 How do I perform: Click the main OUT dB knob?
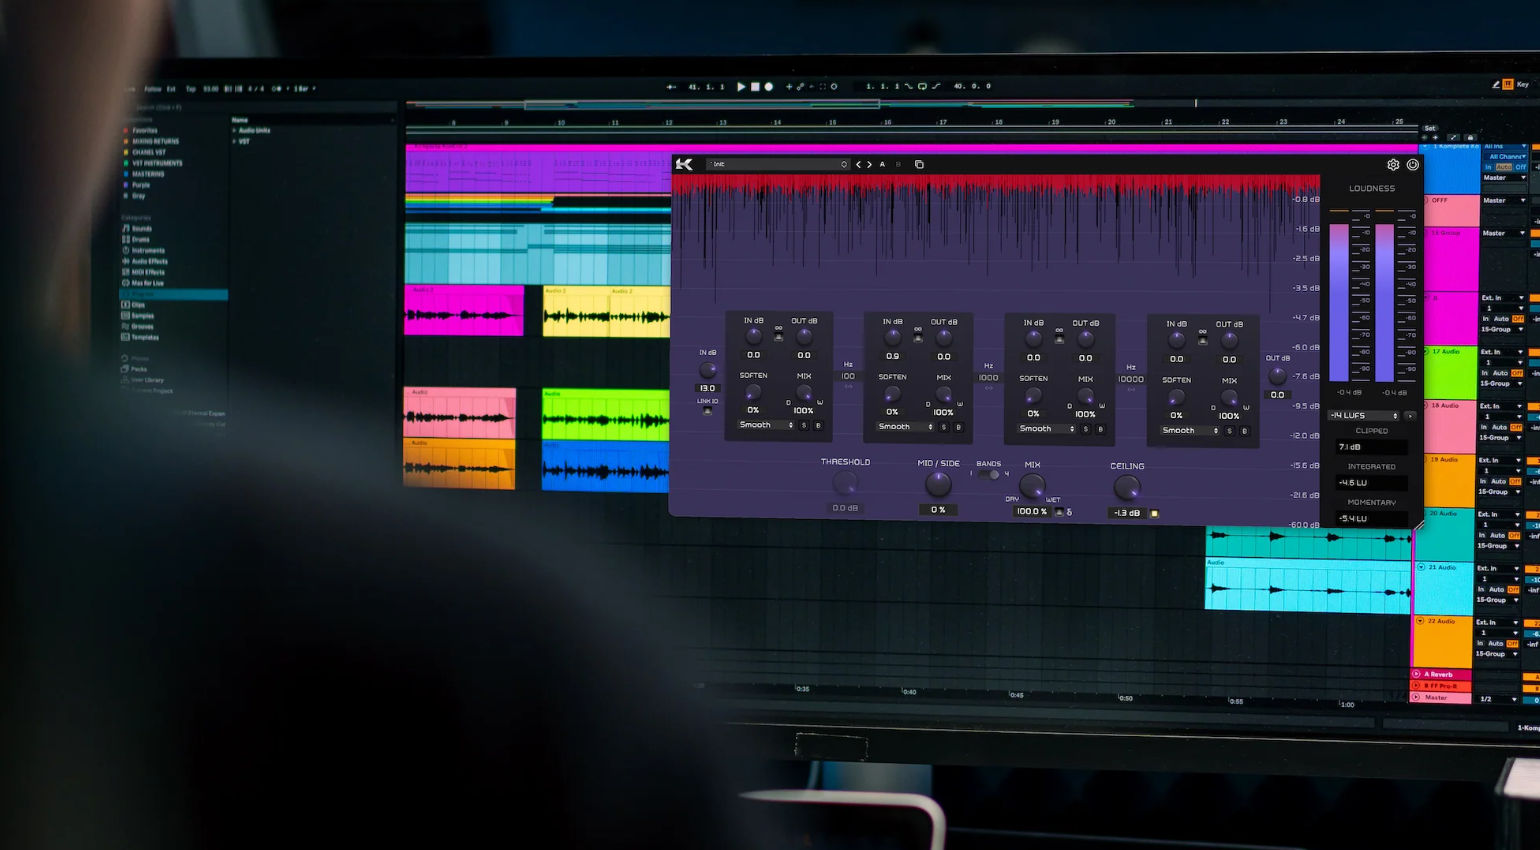click(1277, 376)
